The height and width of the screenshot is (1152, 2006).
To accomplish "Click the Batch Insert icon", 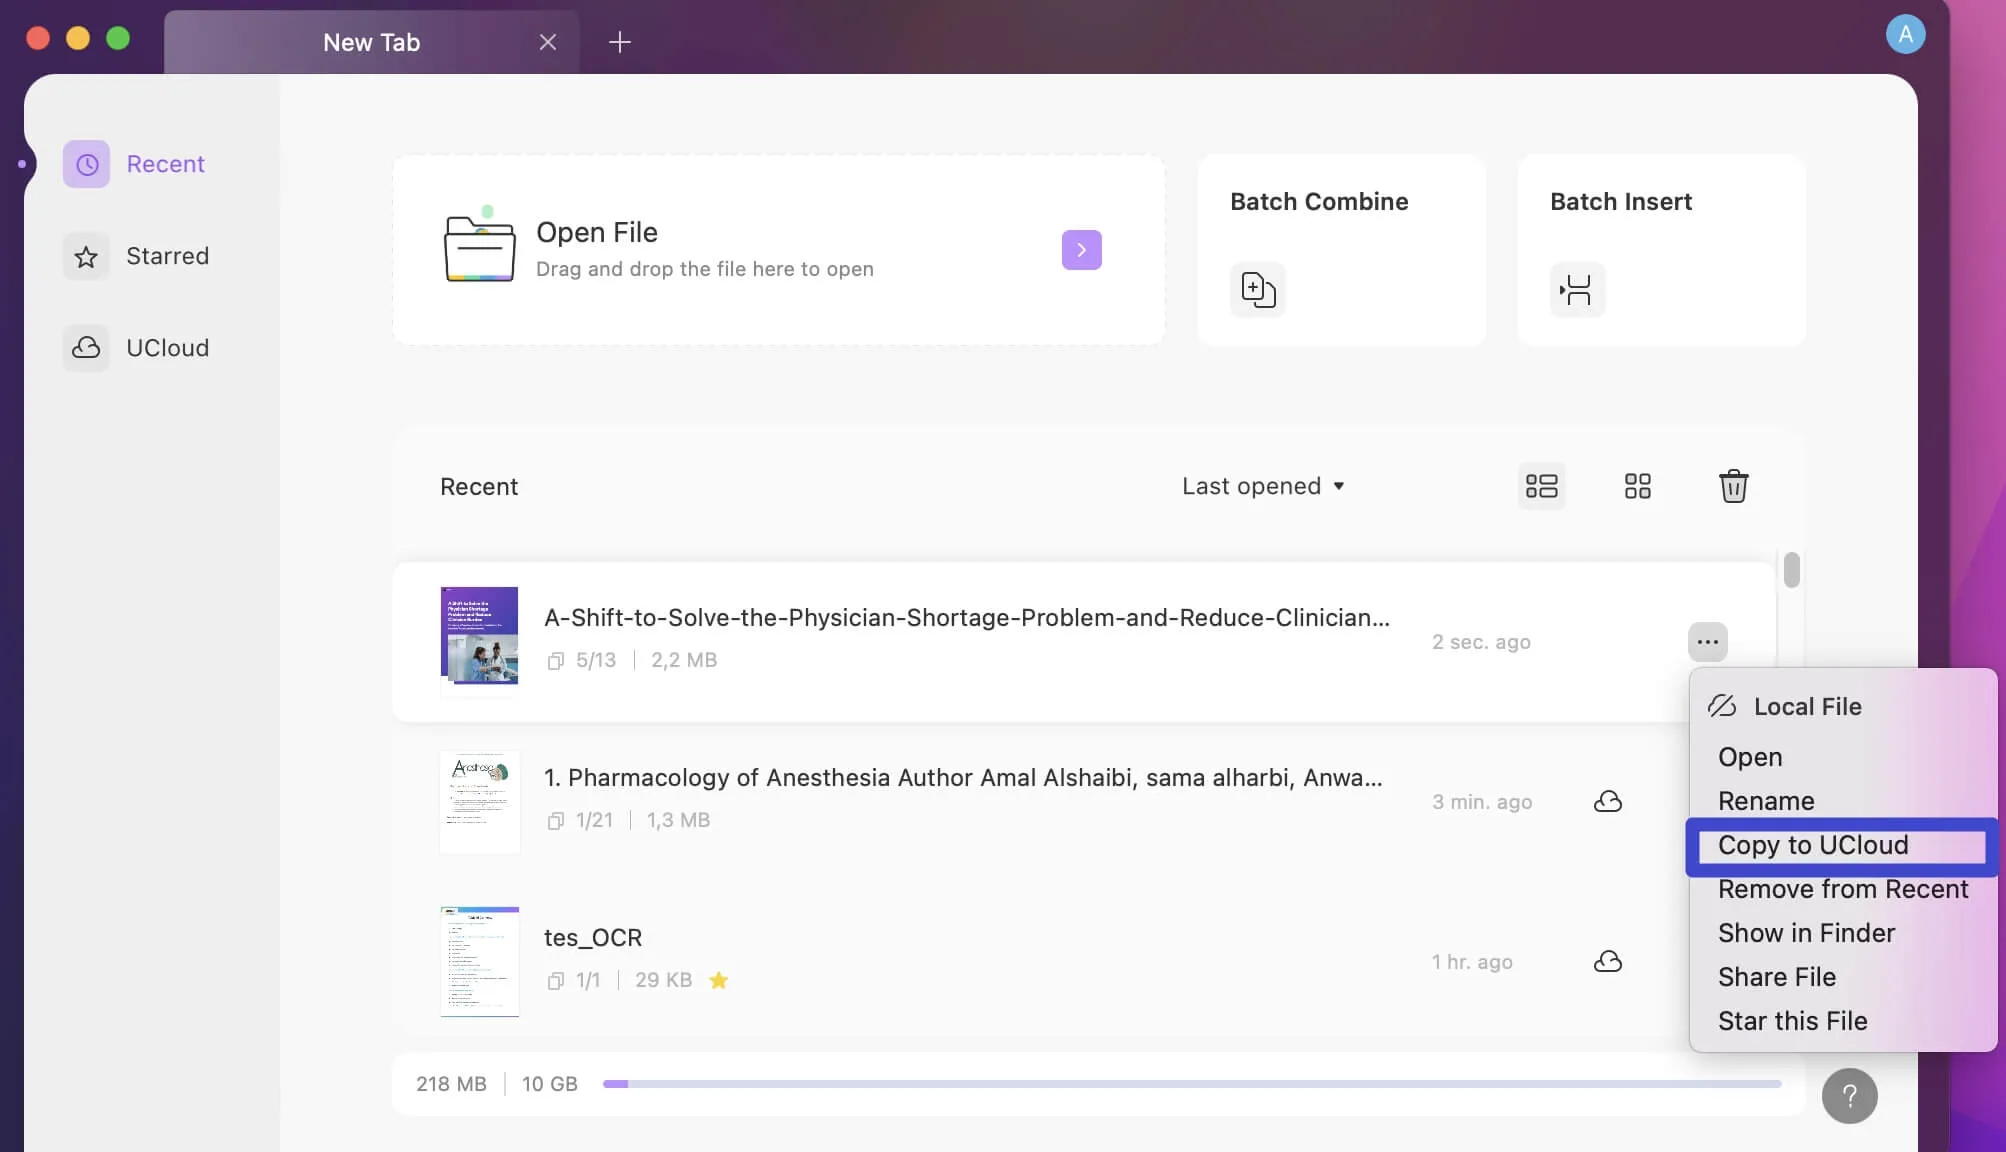I will pyautogui.click(x=1576, y=289).
